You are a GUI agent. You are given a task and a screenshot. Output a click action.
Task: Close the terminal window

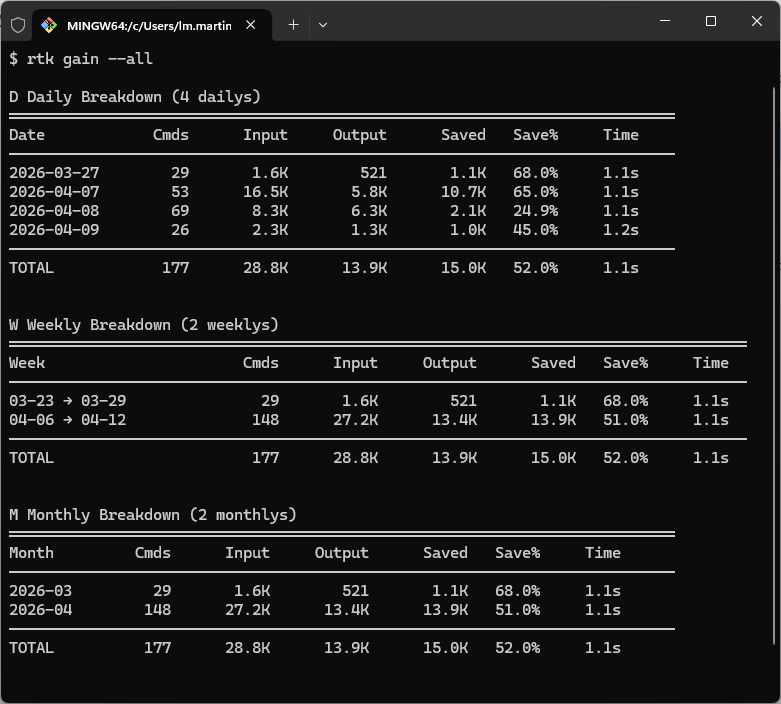(757, 21)
